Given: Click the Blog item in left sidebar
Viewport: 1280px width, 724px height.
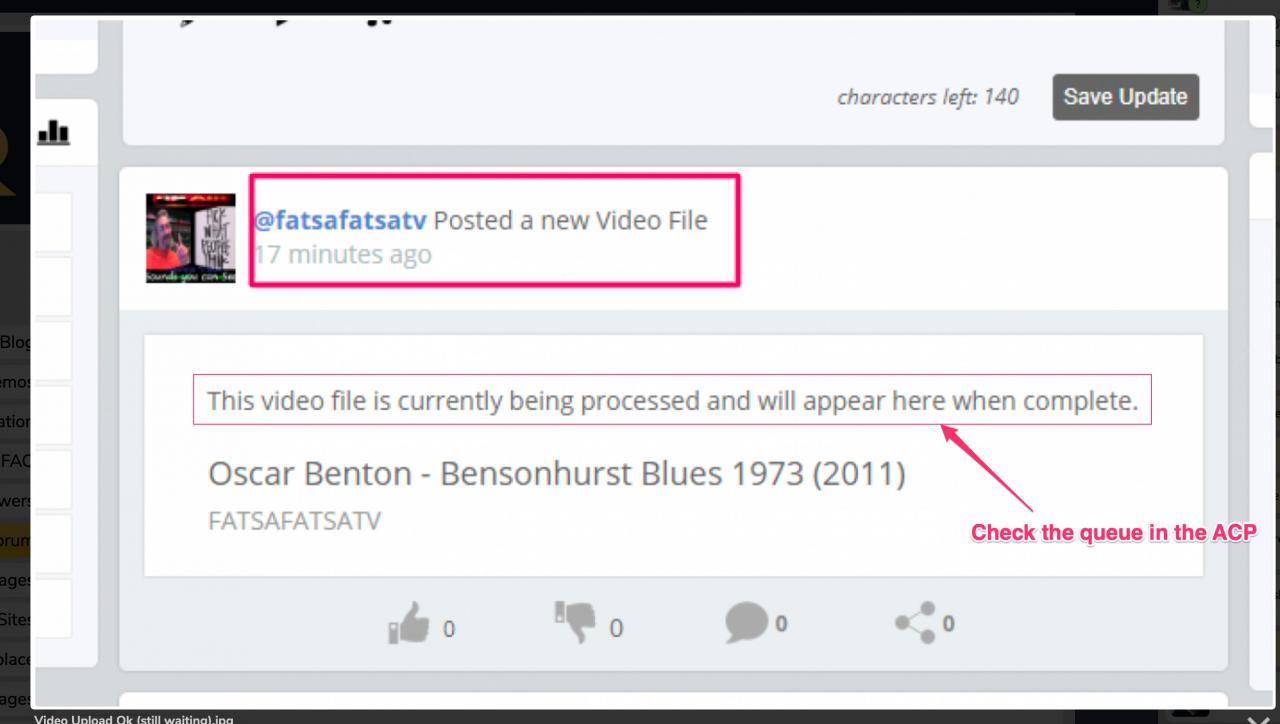Looking at the screenshot, I should 16,342.
